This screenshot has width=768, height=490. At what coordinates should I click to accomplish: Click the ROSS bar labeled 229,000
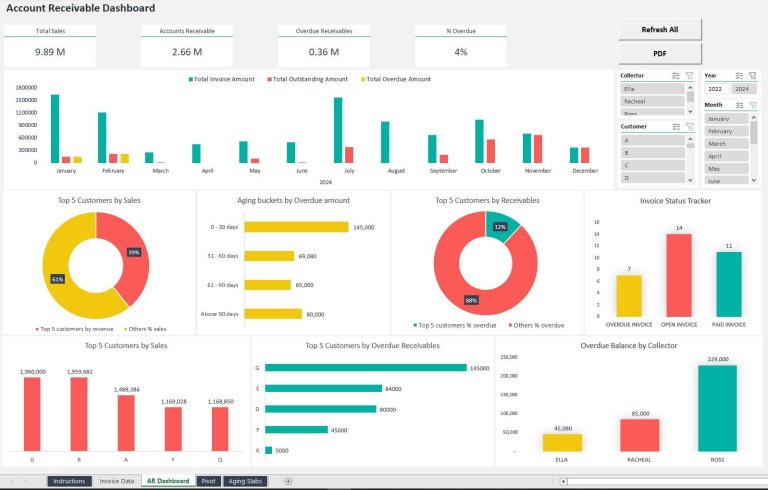[x=718, y=408]
